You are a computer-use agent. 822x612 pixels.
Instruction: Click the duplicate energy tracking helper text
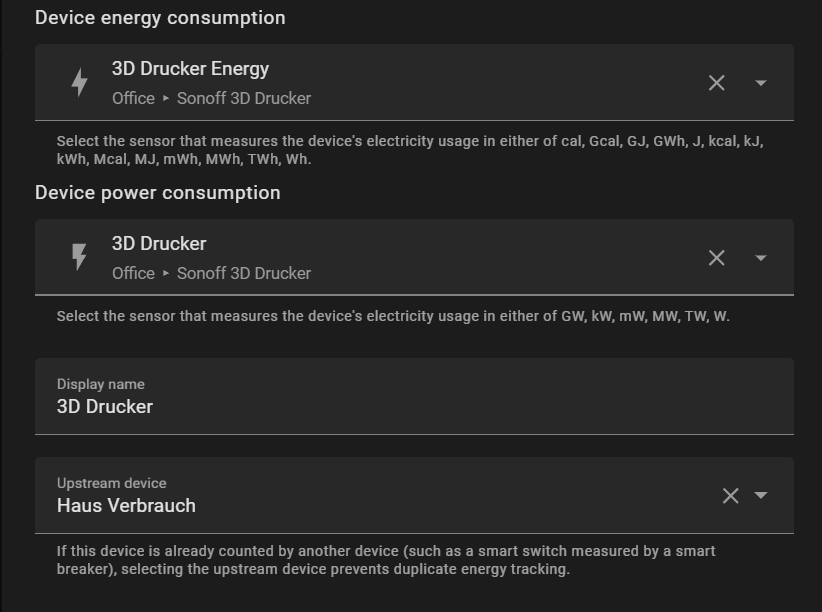[386, 560]
